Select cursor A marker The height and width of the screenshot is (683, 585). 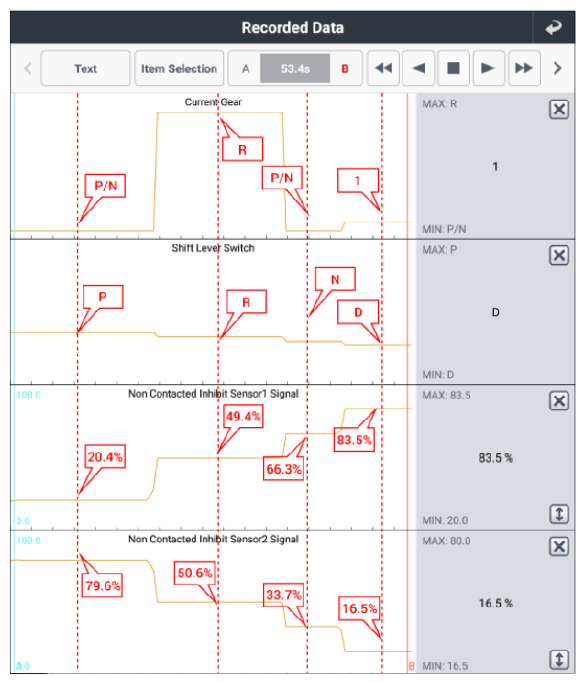pos(246,69)
